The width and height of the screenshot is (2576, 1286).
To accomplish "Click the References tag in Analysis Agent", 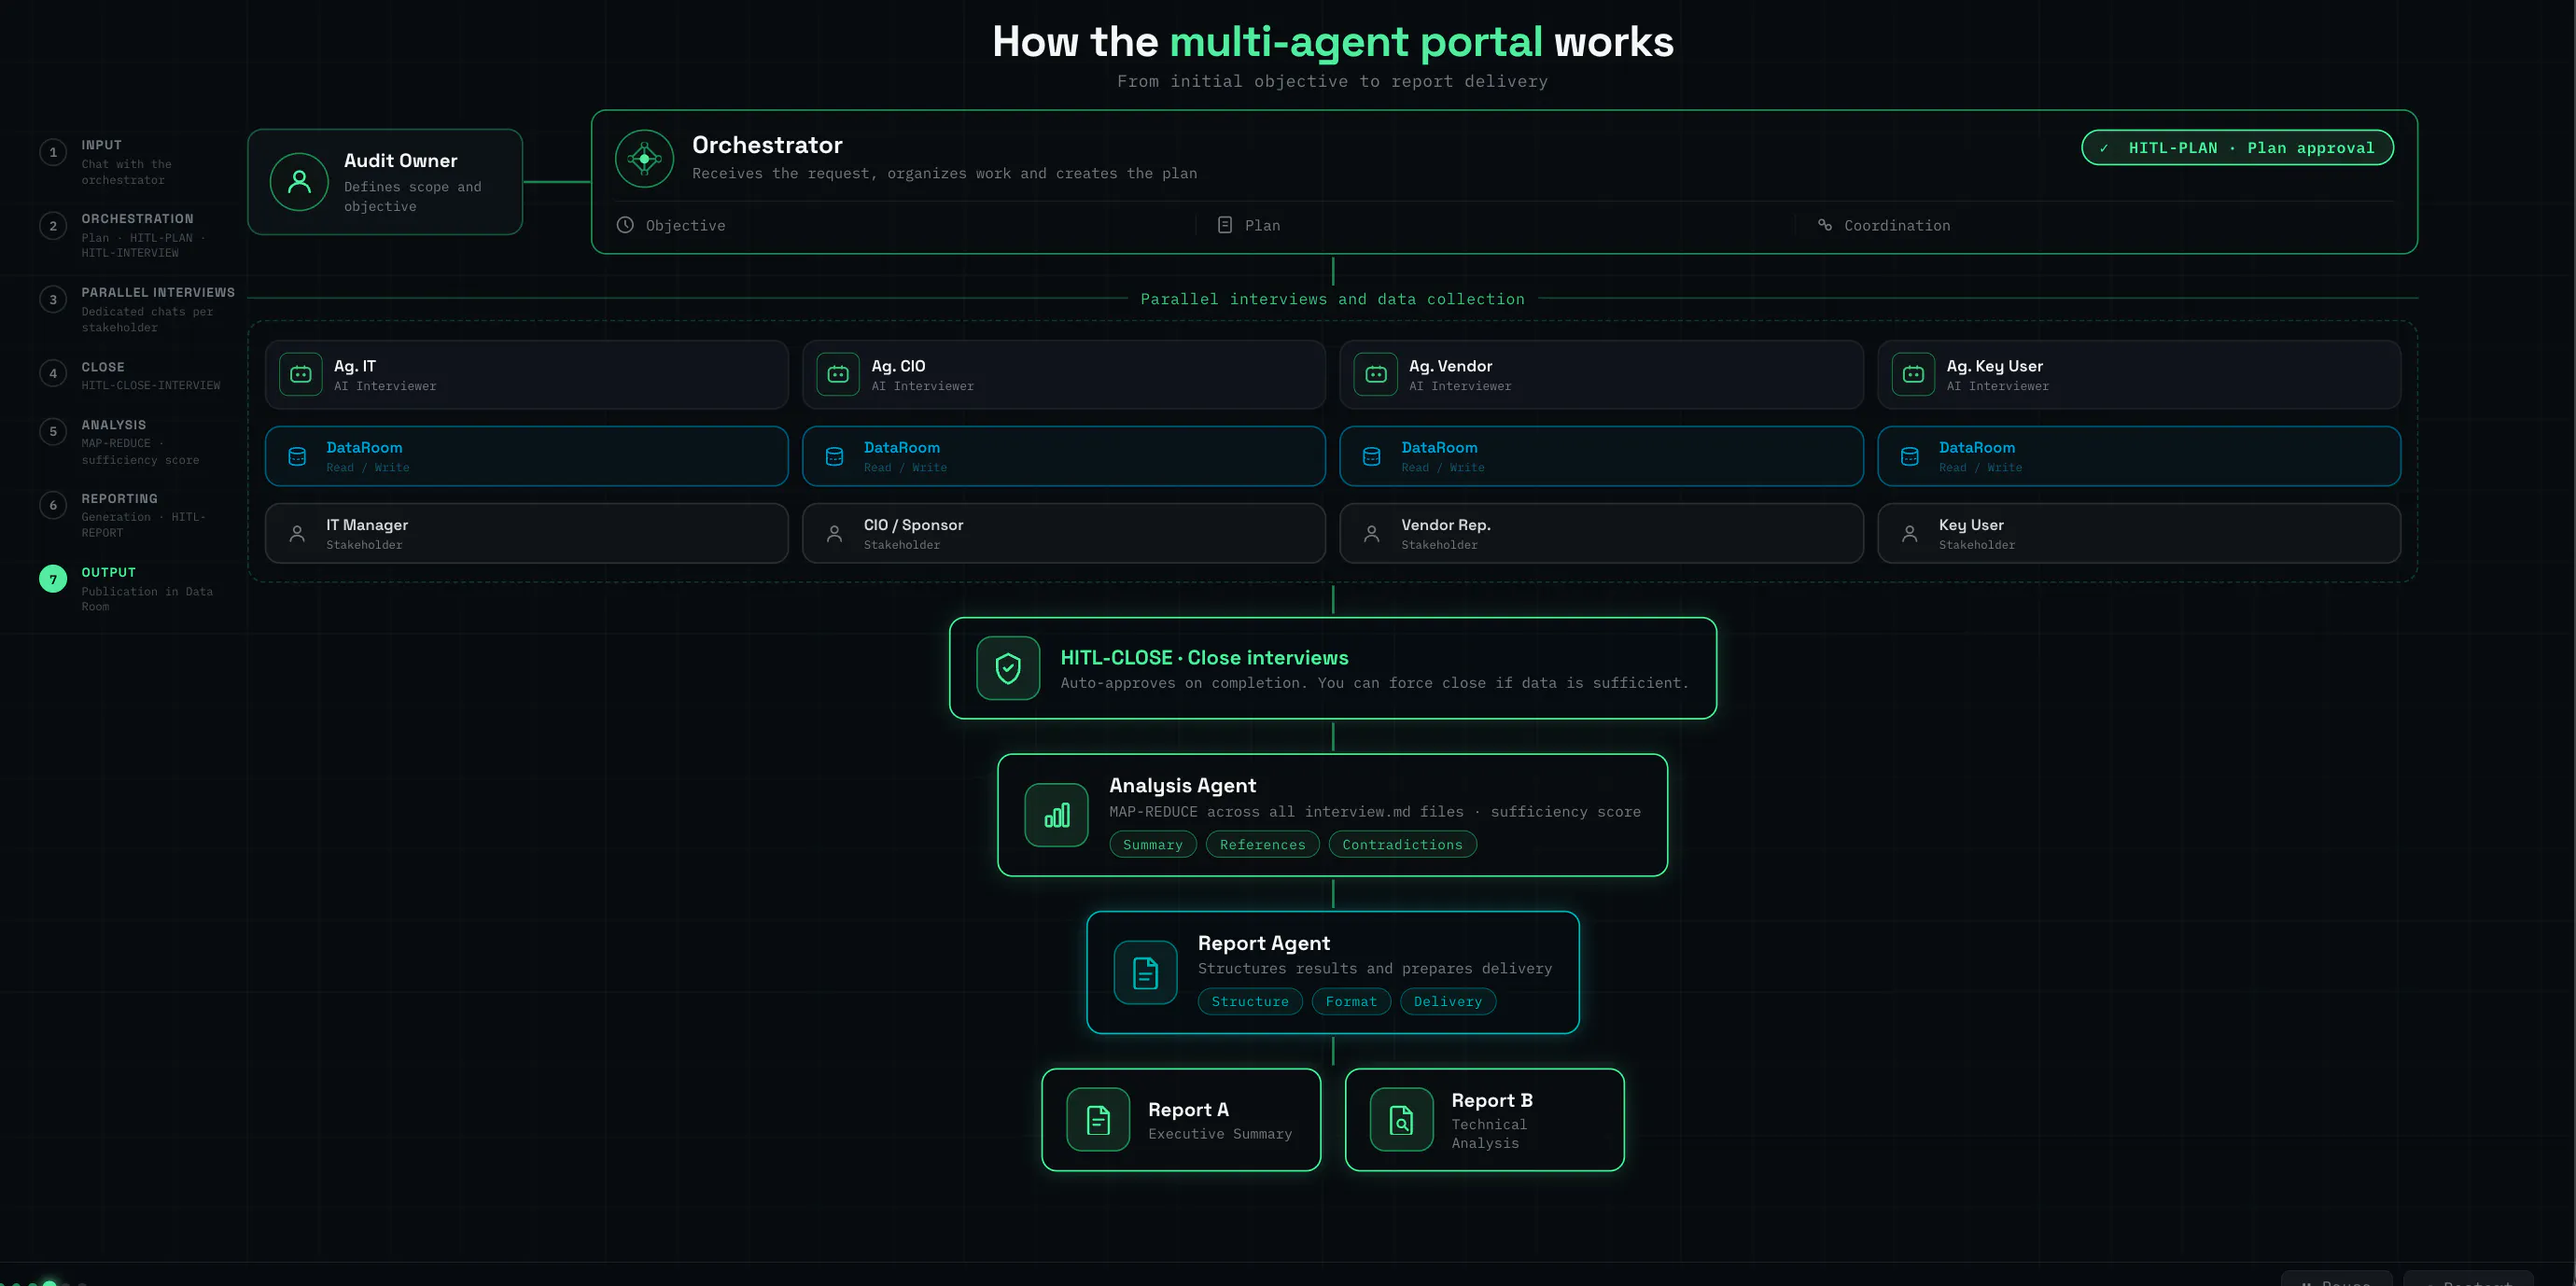I will (x=1262, y=844).
